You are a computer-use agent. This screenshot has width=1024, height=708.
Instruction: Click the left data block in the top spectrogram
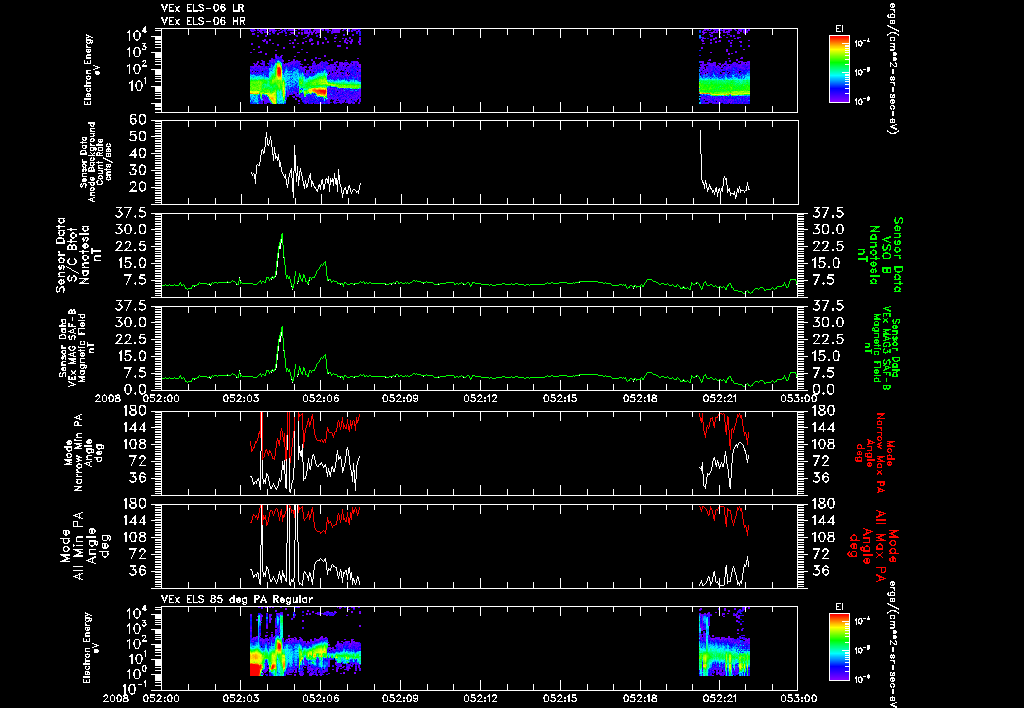click(305, 67)
